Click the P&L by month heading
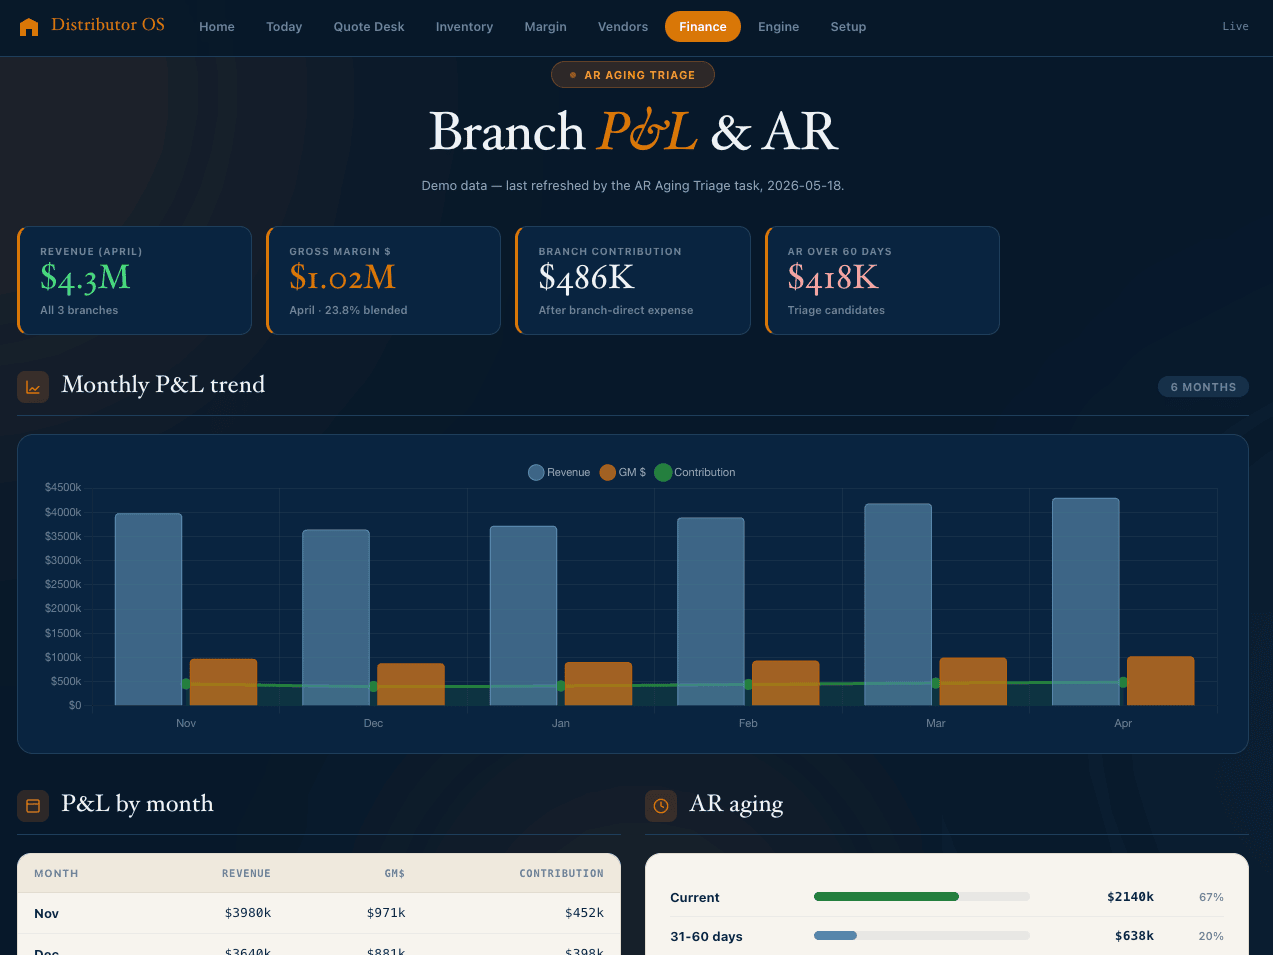 [x=137, y=804]
